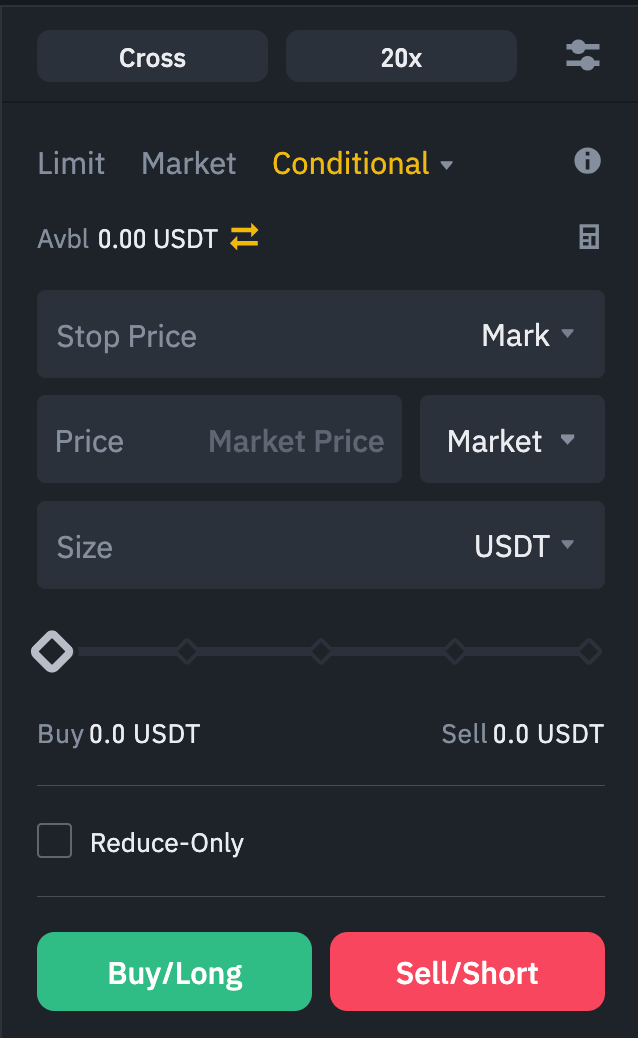Screen dimensions: 638x1038
Task: Click the first slider handle diamond
Action: [52, 652]
